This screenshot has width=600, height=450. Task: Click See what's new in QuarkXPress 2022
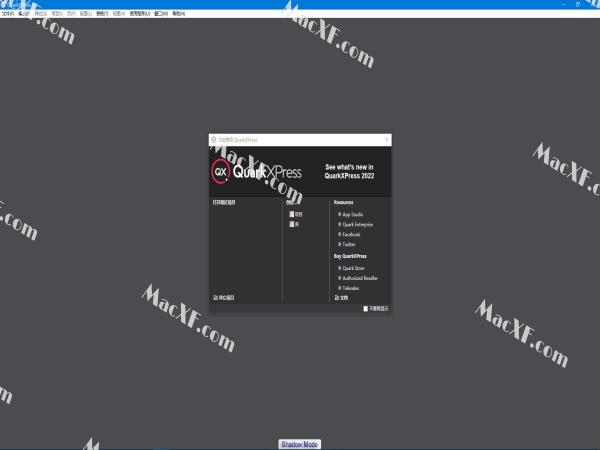pyautogui.click(x=349, y=171)
